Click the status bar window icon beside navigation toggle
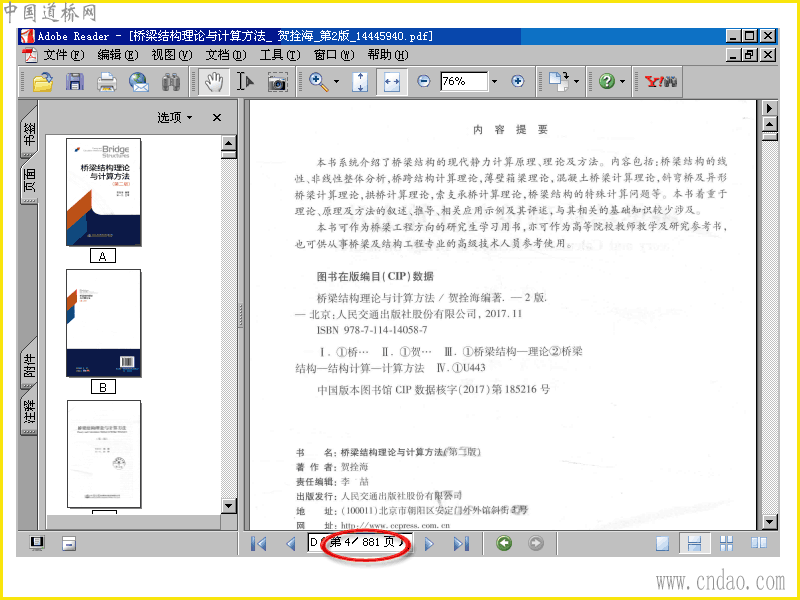This screenshot has height=600, width=800. (x=69, y=544)
